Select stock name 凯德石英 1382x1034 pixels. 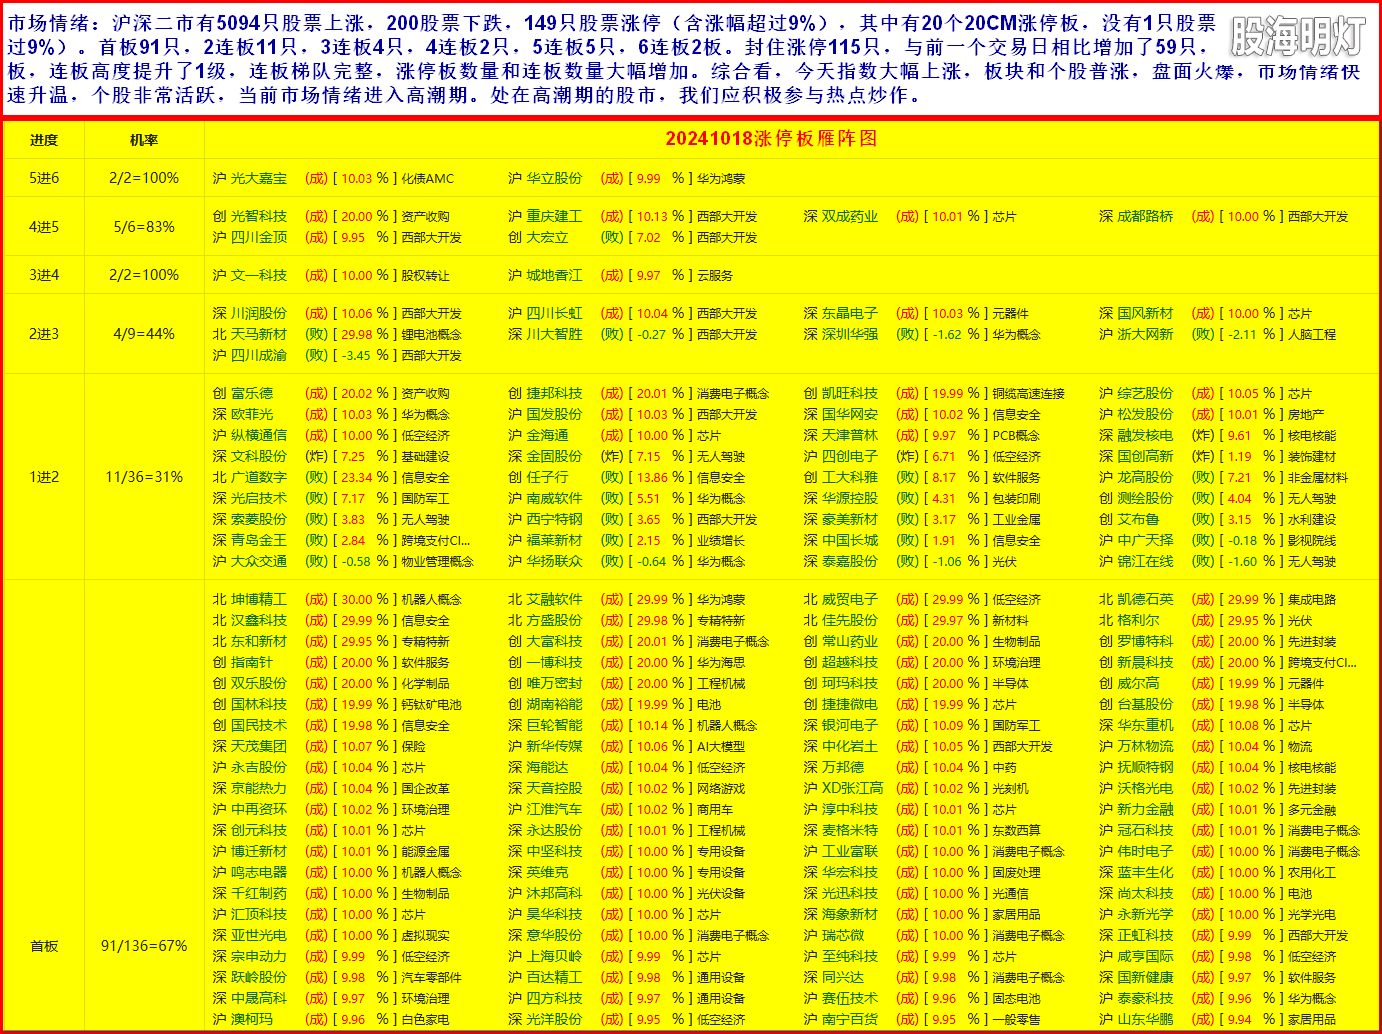coord(1145,599)
